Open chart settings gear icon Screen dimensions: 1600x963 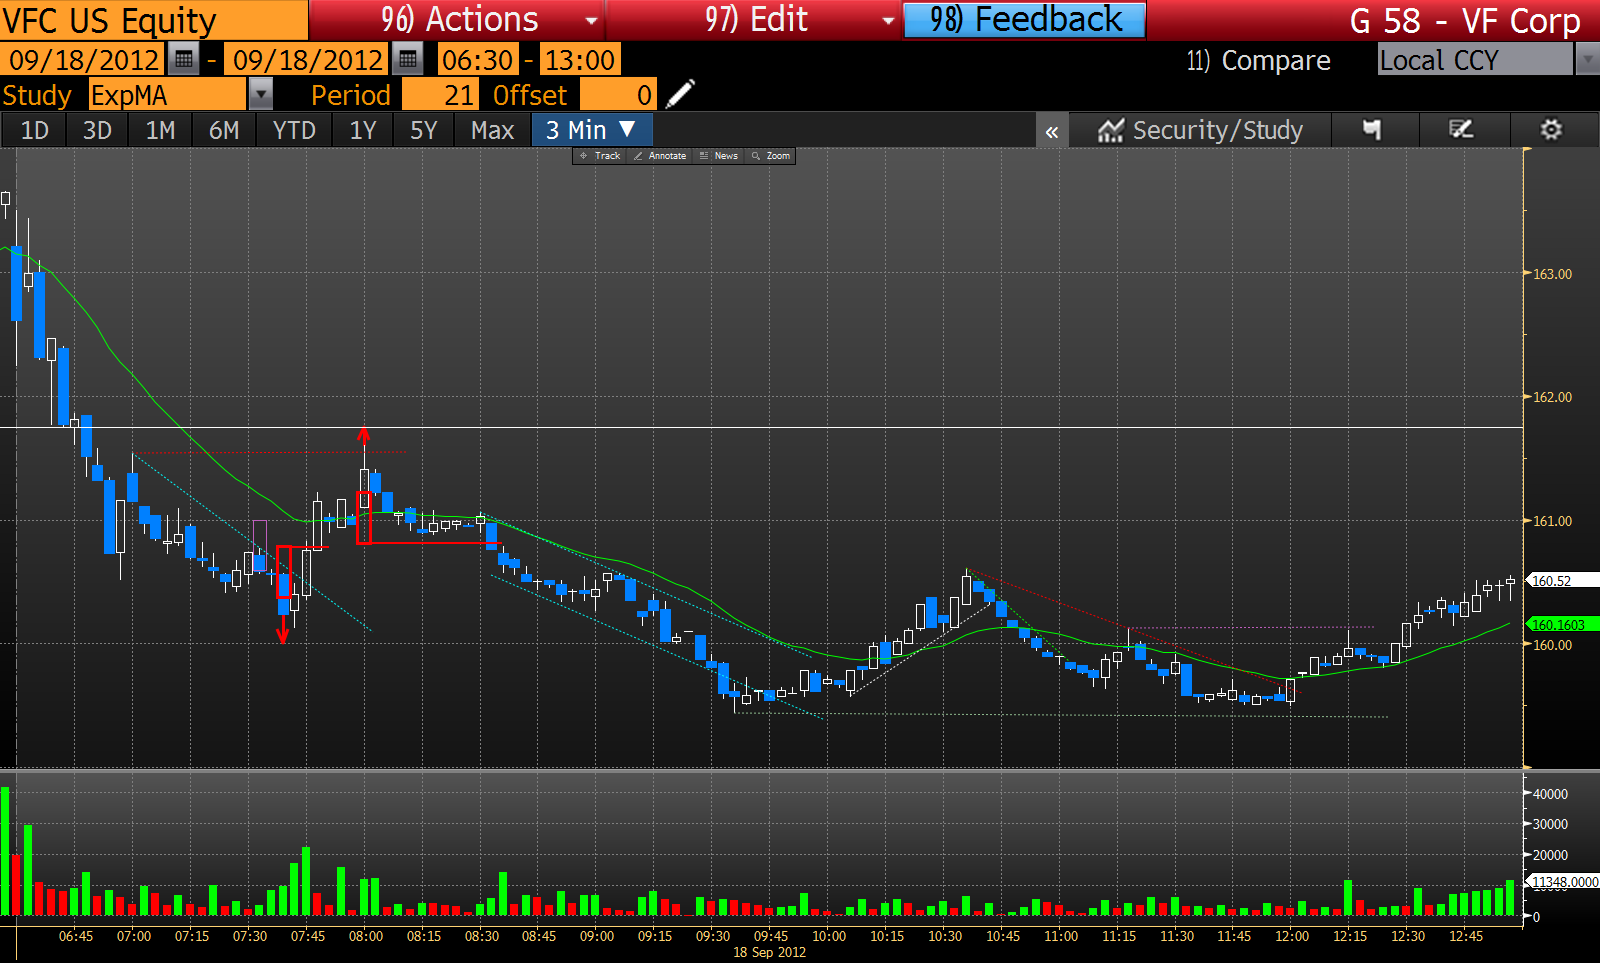coord(1551,130)
